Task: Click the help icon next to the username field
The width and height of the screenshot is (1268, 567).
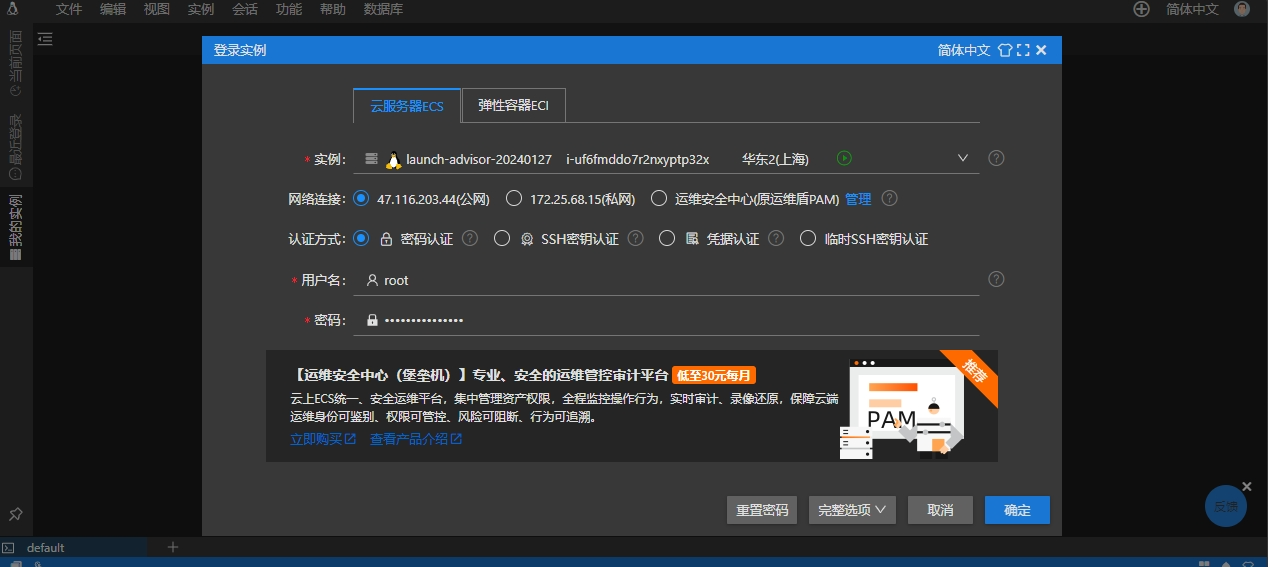Action: click(x=996, y=279)
